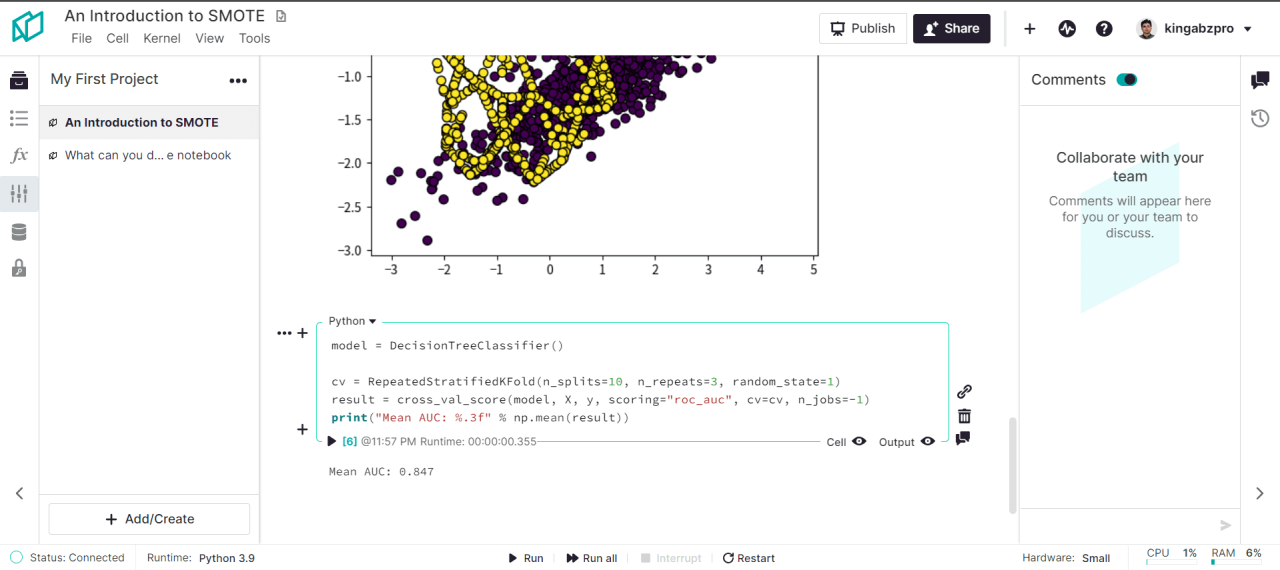Click the comment input field
The height and width of the screenshot is (570, 1280).
tap(1118, 525)
